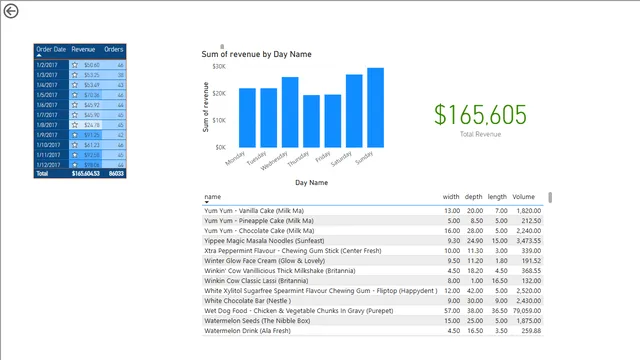Select star icon in the 1/12/2017 row

click(x=75, y=165)
